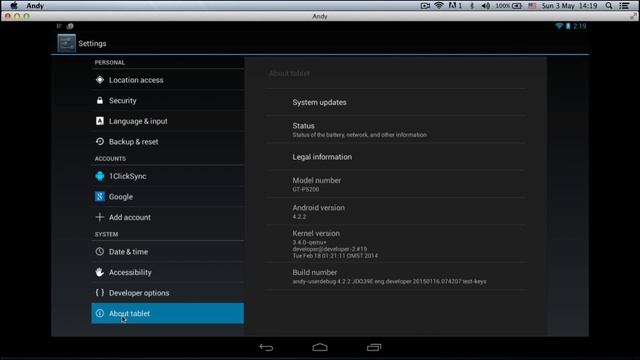Click the Android clock showing 2:19
Viewport: 640px width, 360px height.
580,26
